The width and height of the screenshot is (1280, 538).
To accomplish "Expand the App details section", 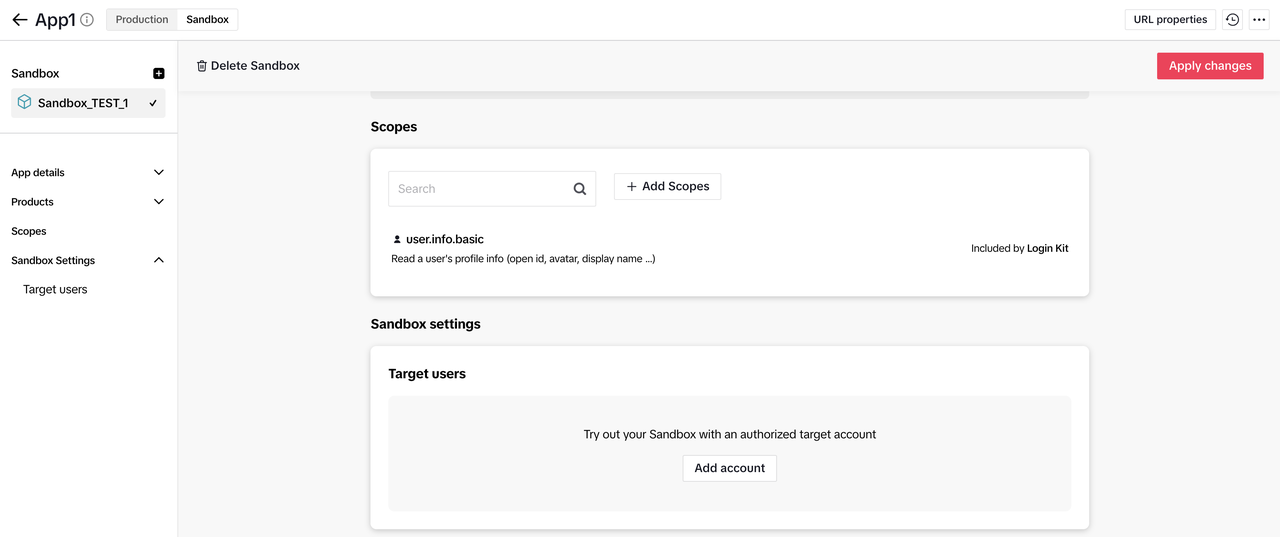I will [158, 173].
